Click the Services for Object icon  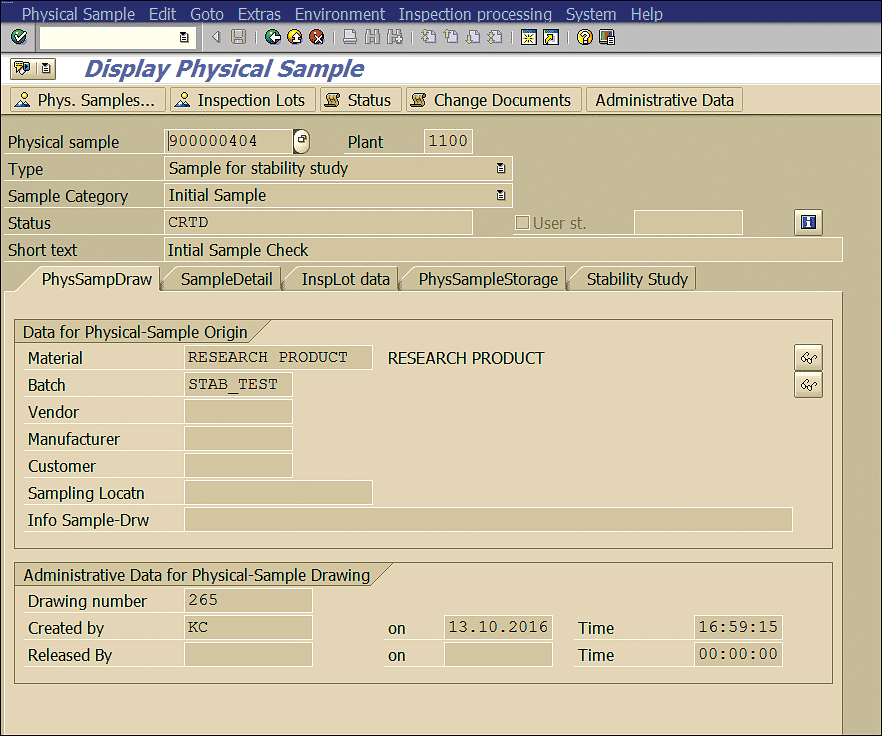coord(22,69)
